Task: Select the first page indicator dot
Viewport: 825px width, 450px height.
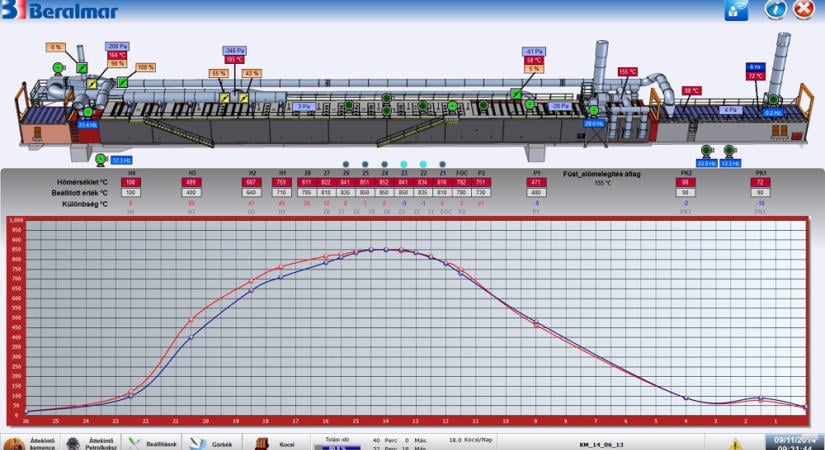Action: tap(346, 164)
